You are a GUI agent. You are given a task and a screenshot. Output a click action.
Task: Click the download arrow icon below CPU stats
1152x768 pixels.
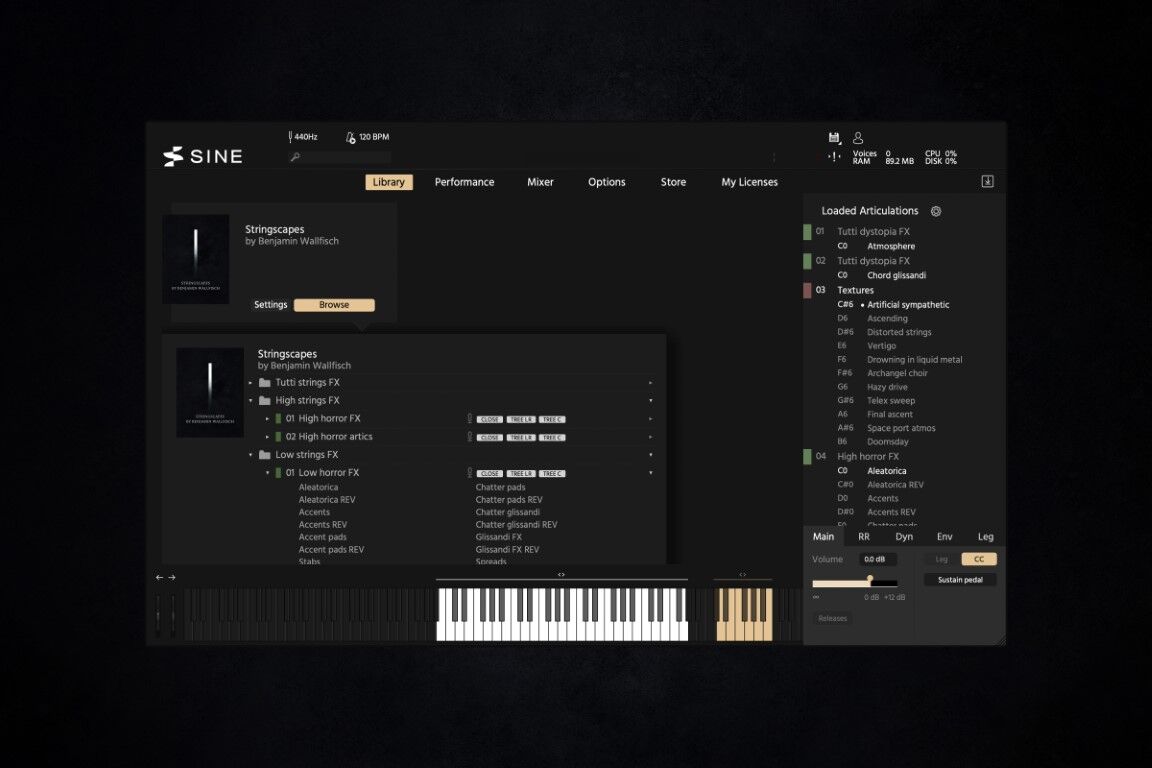point(987,182)
